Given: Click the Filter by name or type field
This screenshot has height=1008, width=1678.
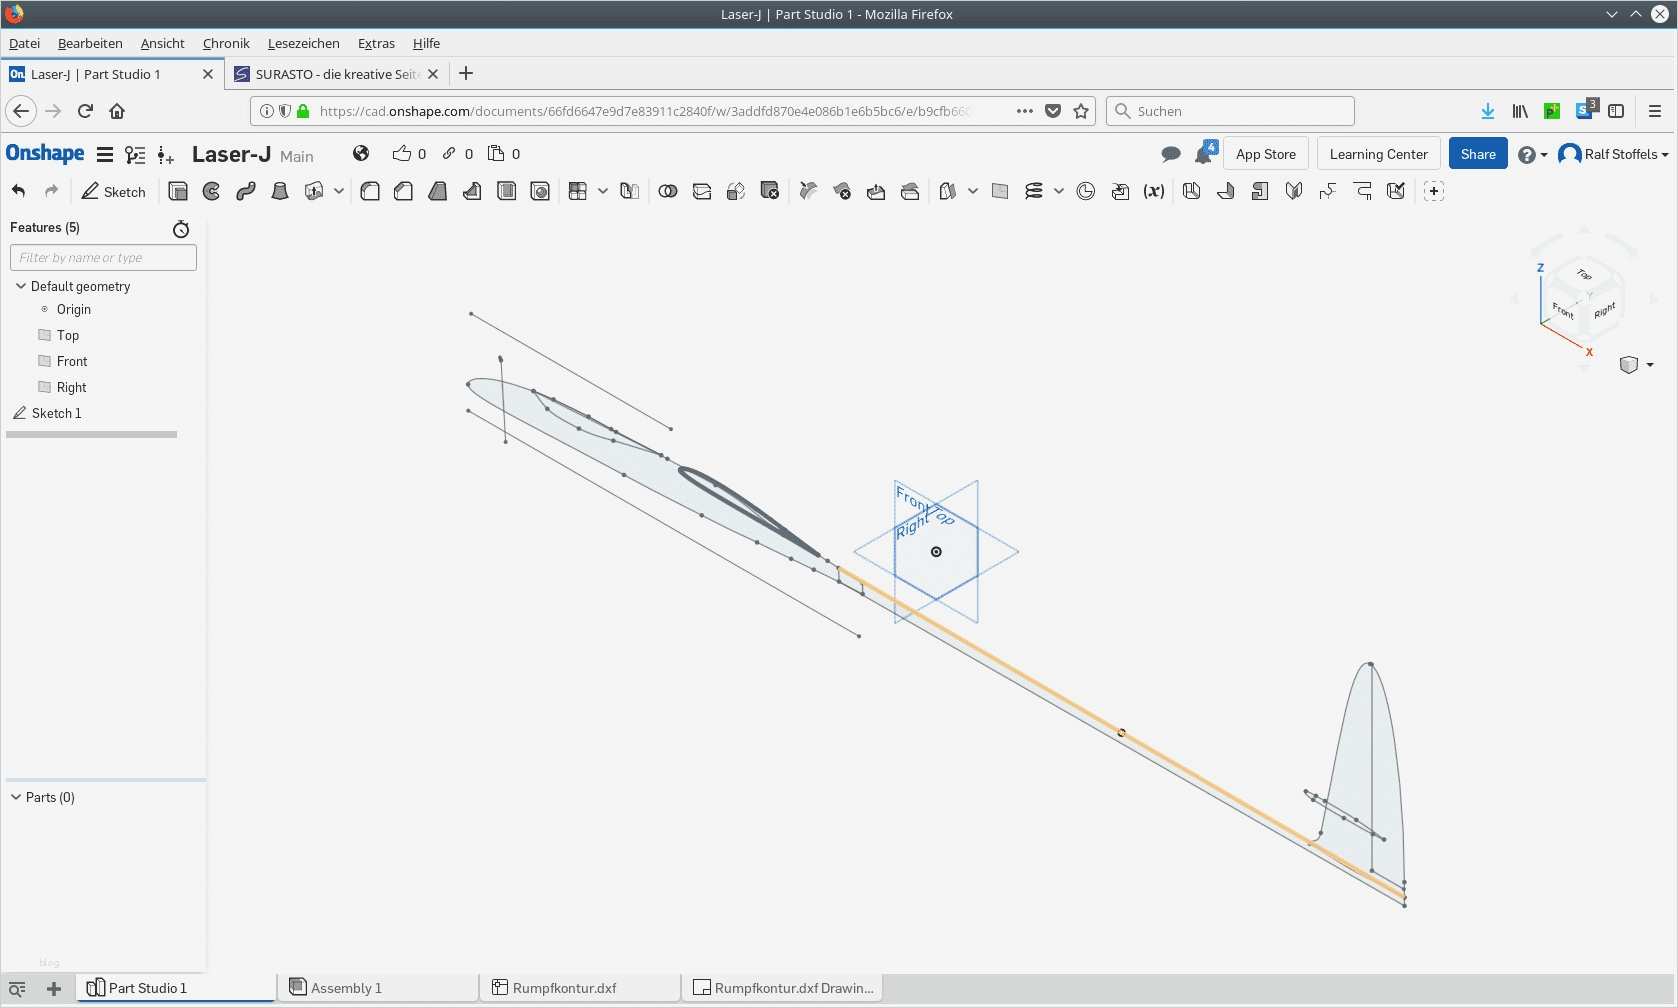Looking at the screenshot, I should coord(103,258).
